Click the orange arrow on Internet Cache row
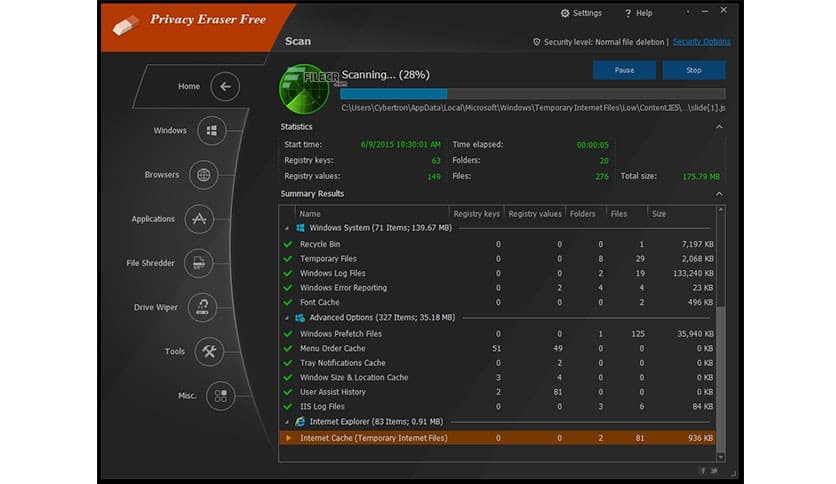Viewport: 836px width, 484px height. (x=288, y=438)
